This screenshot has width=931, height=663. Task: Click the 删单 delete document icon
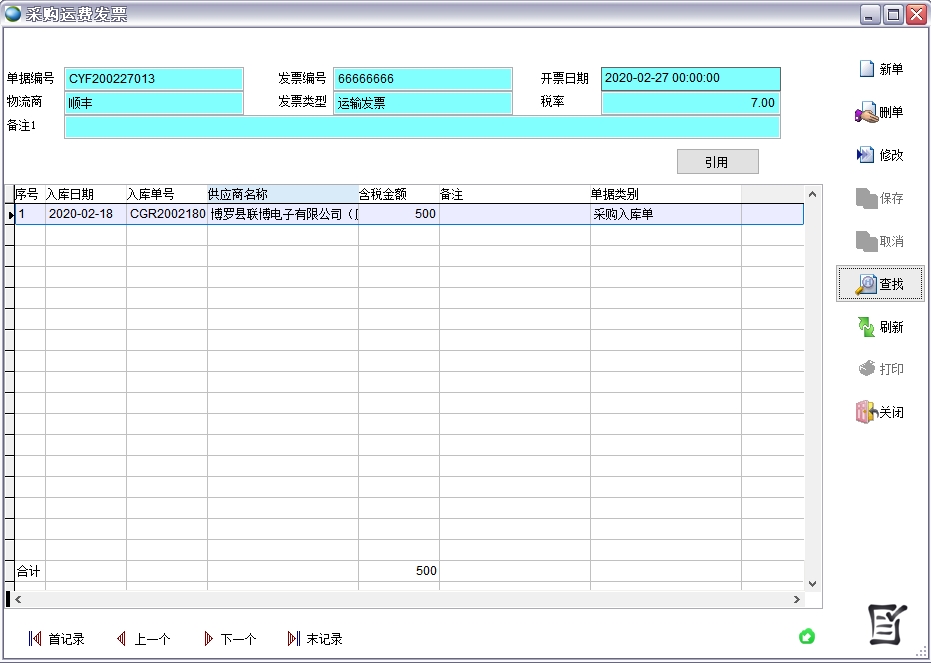point(867,113)
